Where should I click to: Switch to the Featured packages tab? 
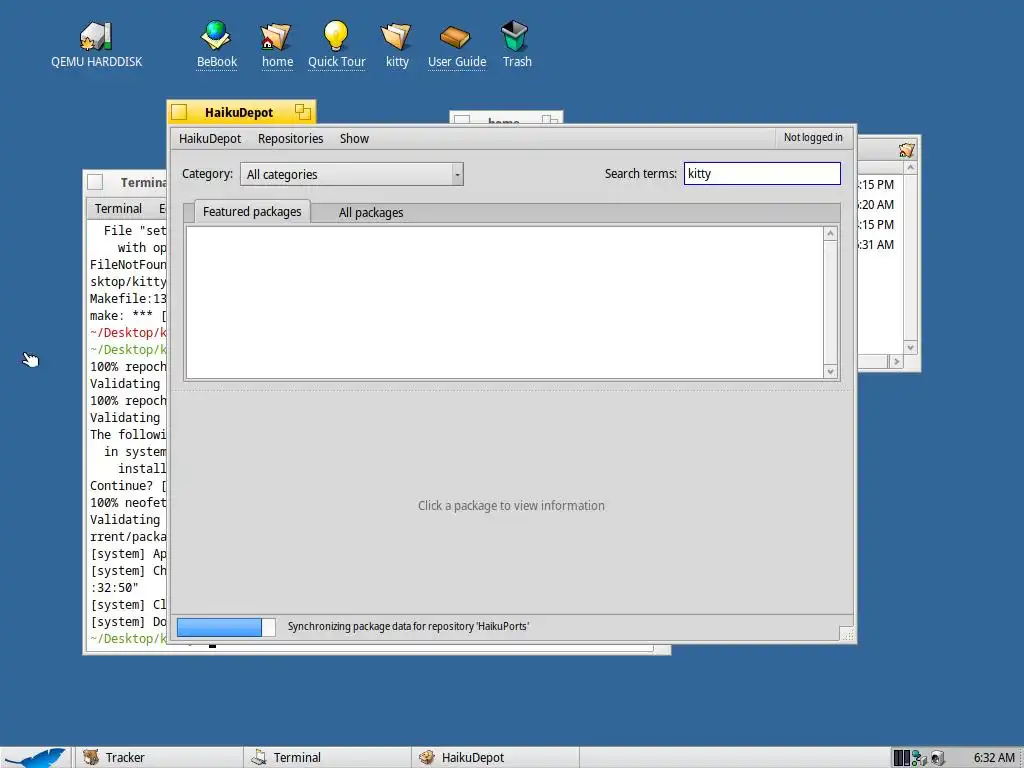click(252, 212)
